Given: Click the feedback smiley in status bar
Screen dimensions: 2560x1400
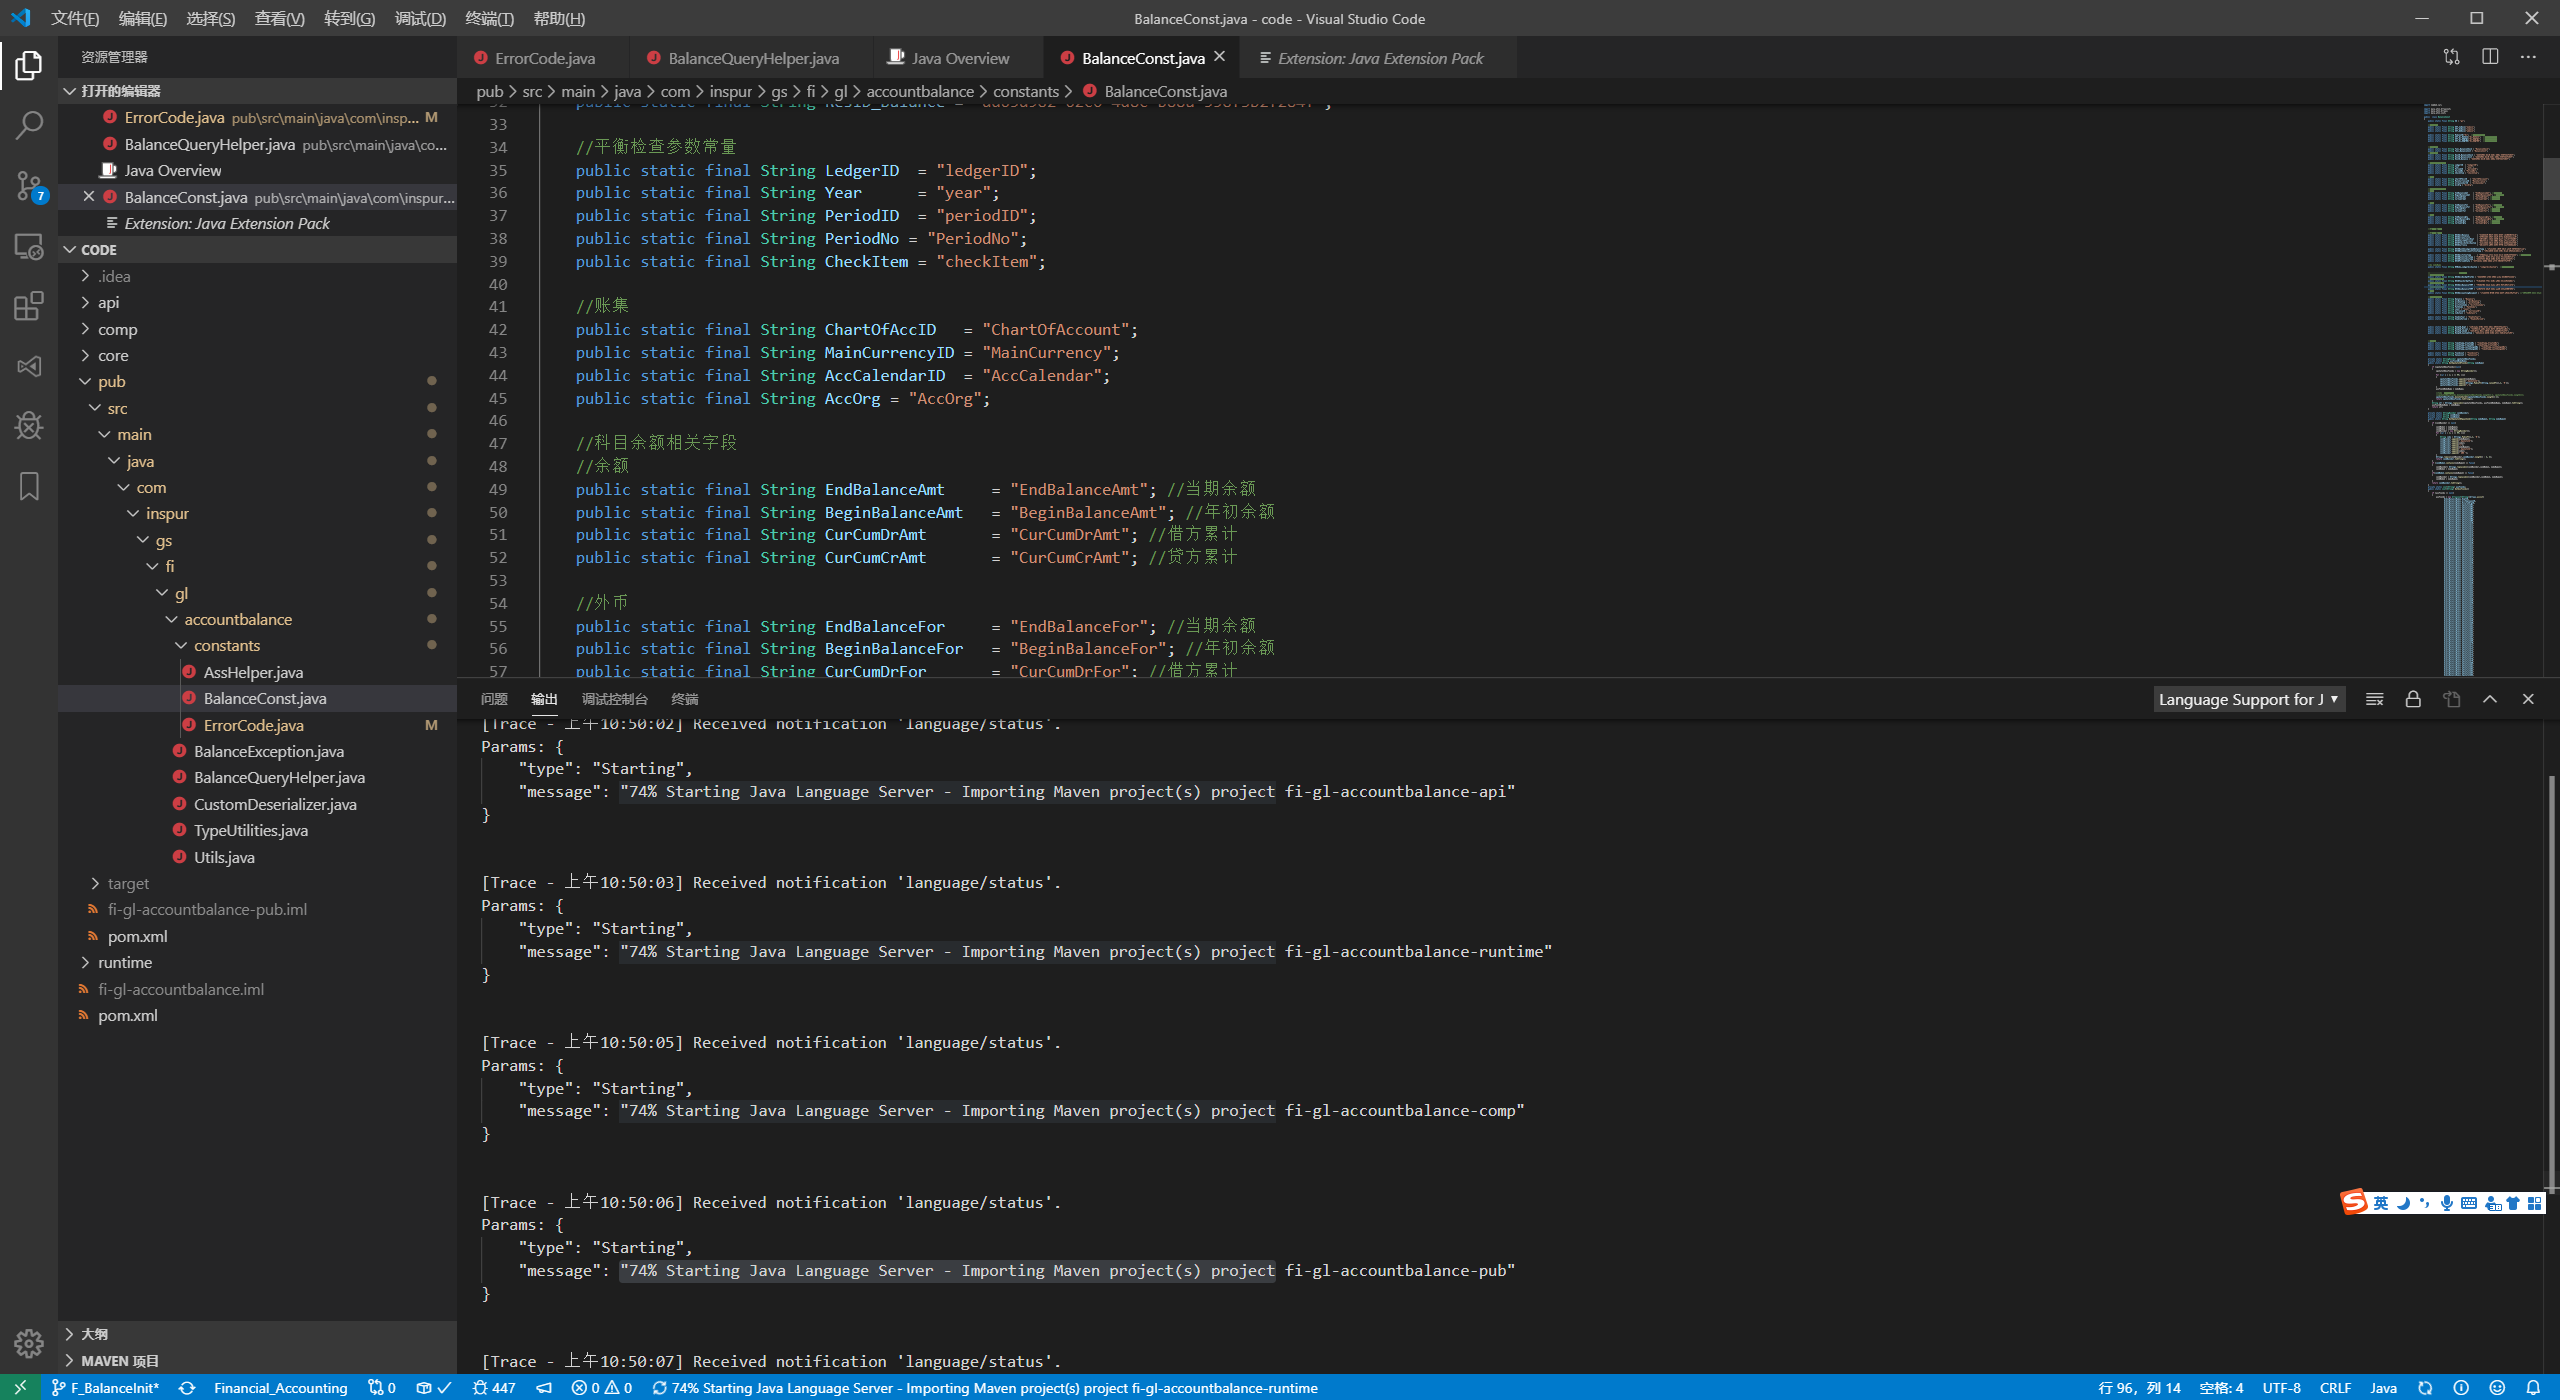Looking at the screenshot, I should (x=2498, y=1388).
